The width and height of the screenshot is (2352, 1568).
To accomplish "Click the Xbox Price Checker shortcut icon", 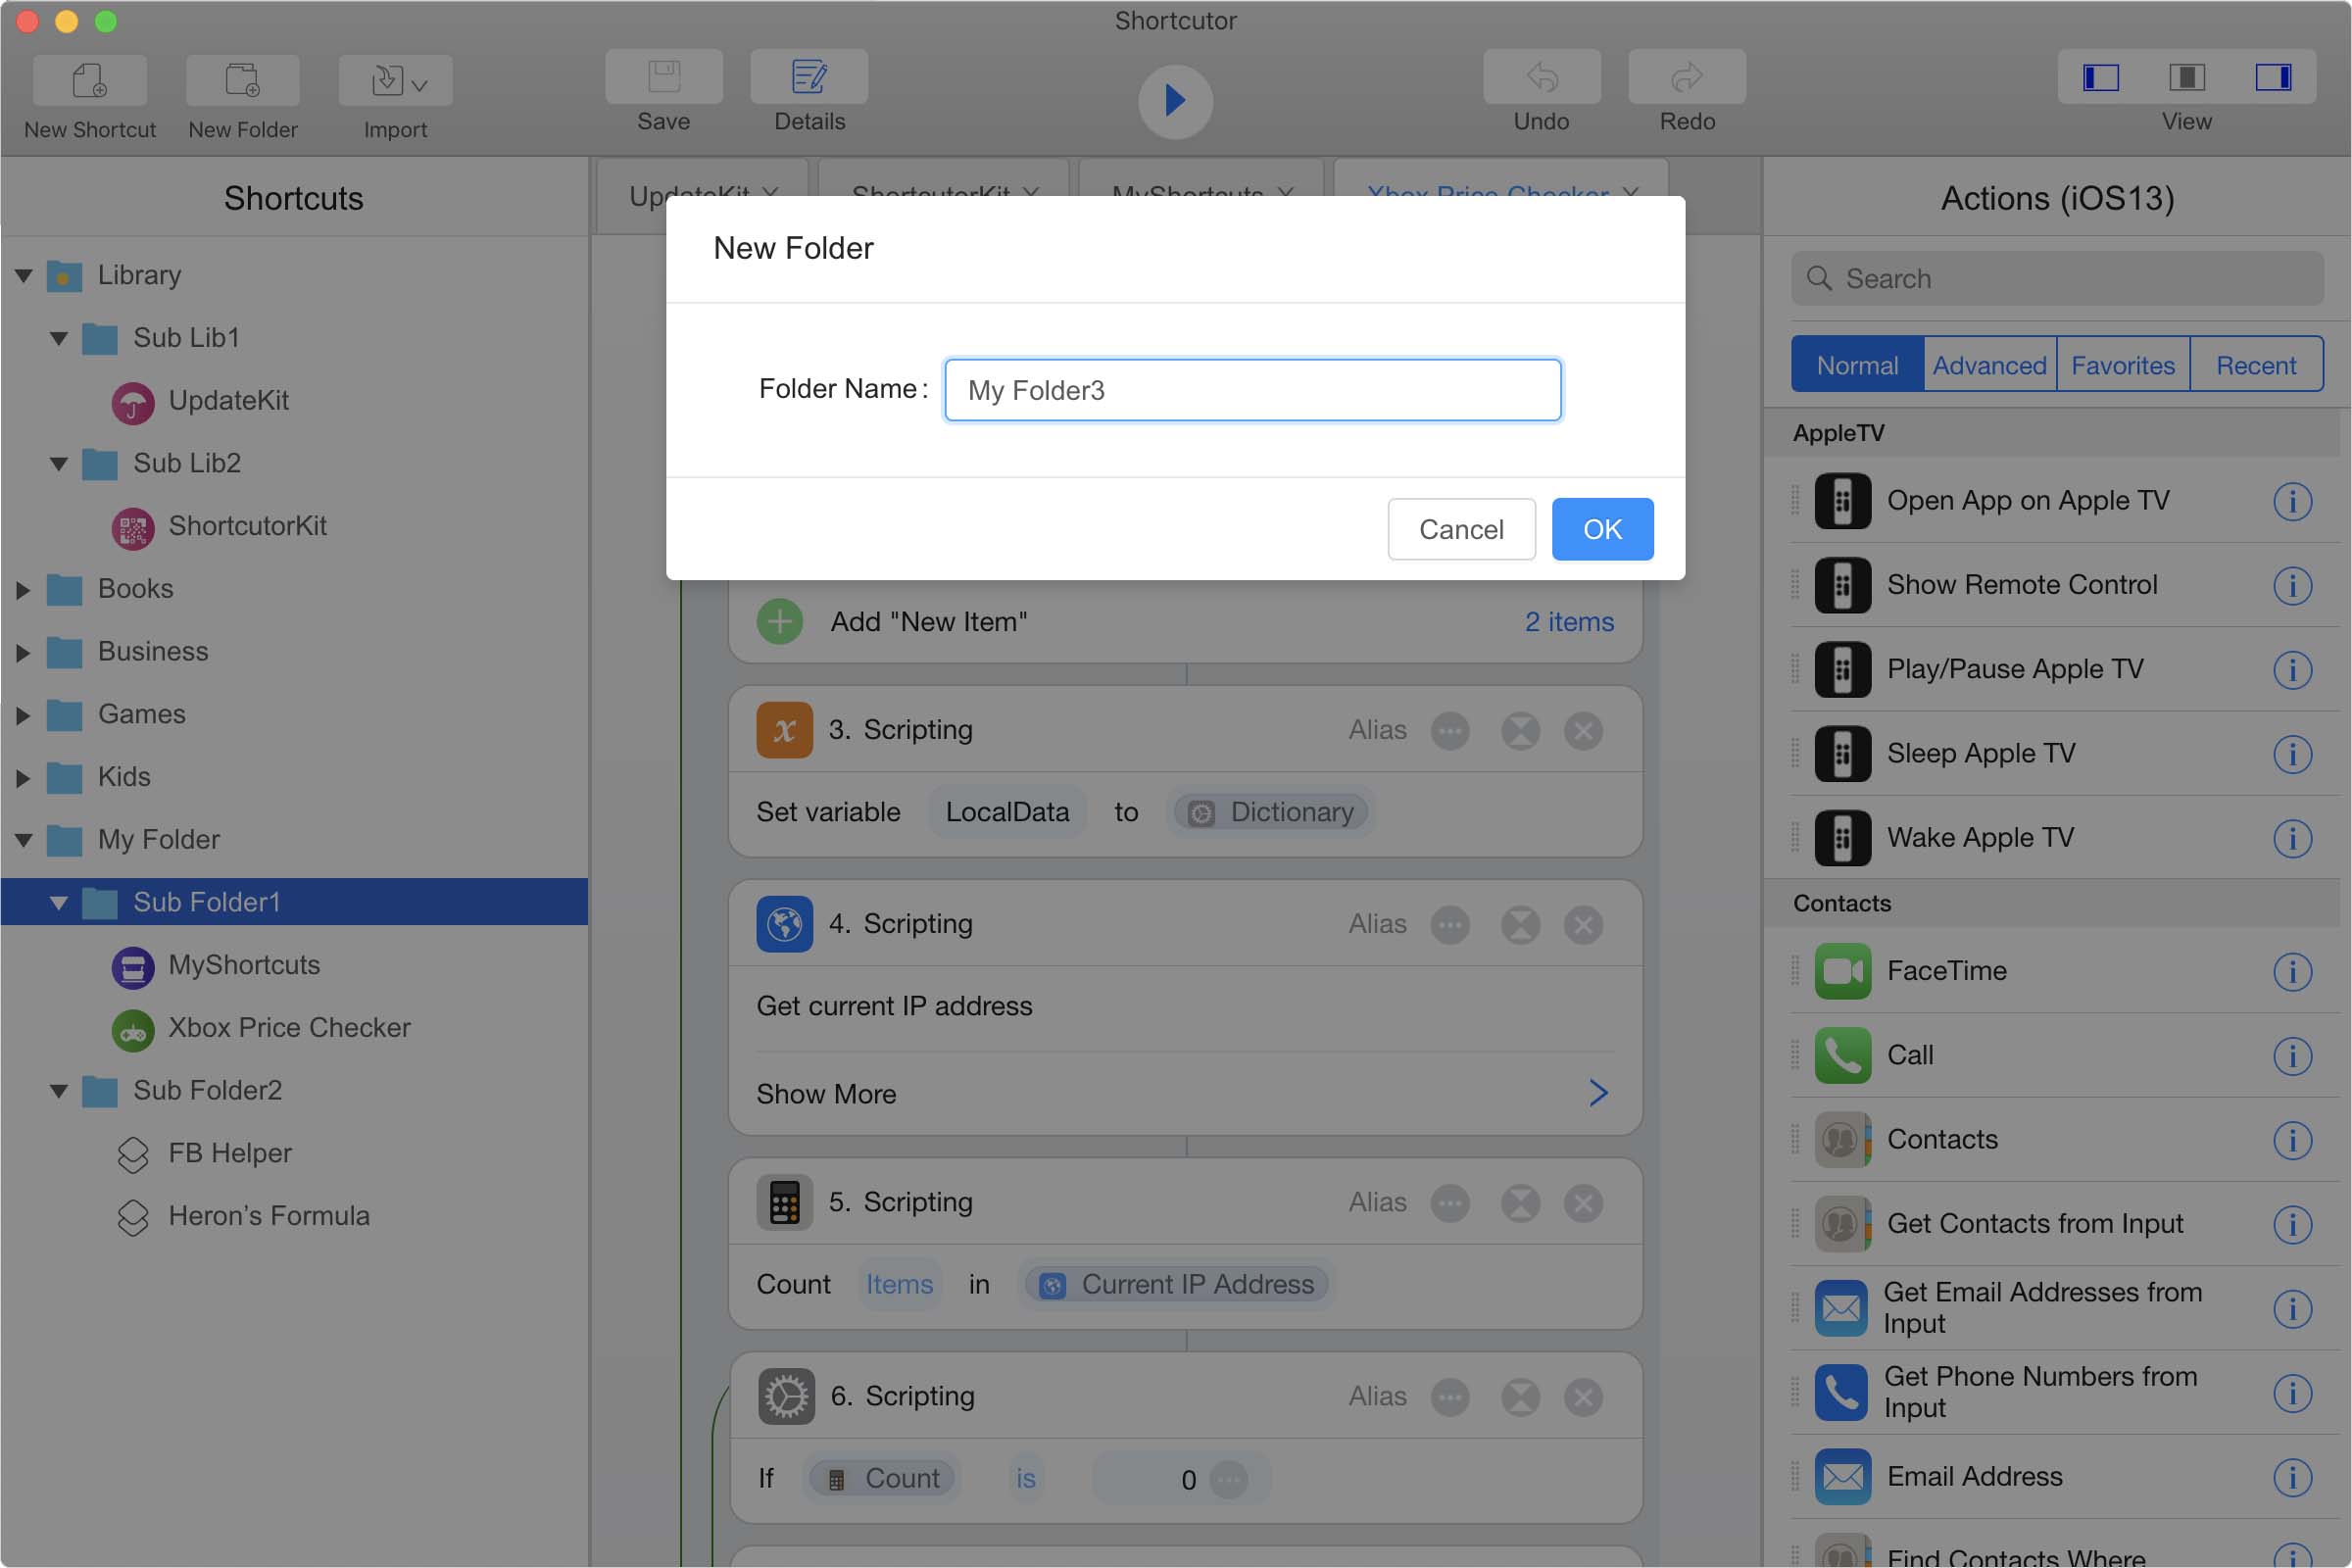I will 133,1029.
